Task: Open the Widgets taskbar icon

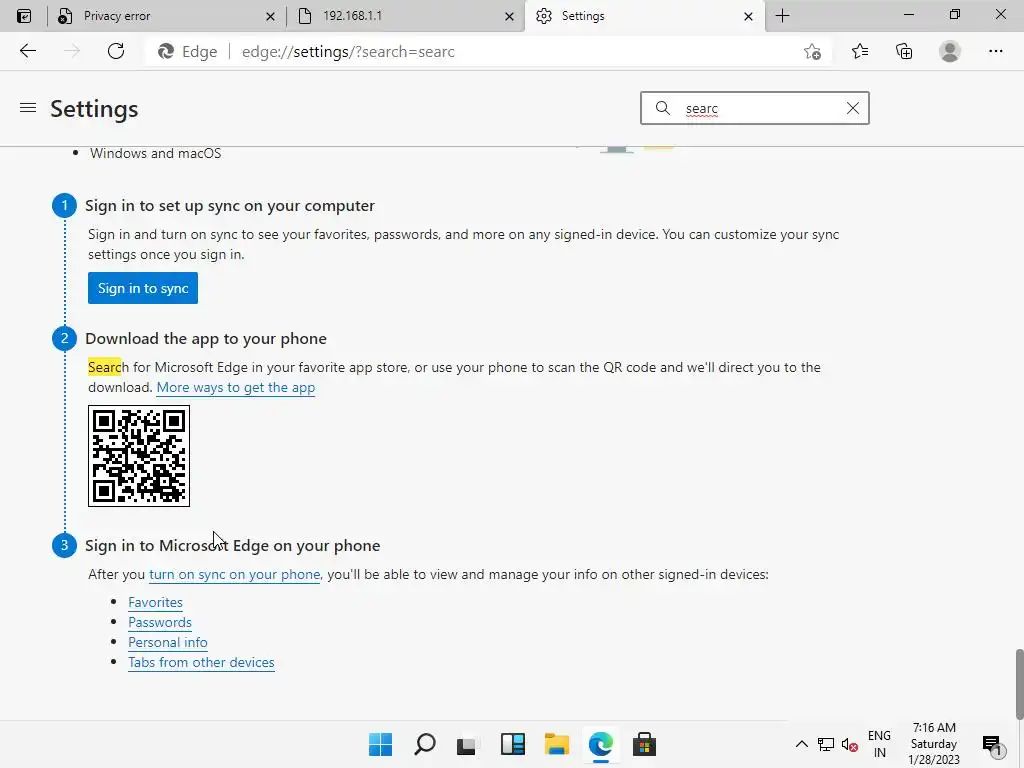Action: [x=513, y=744]
